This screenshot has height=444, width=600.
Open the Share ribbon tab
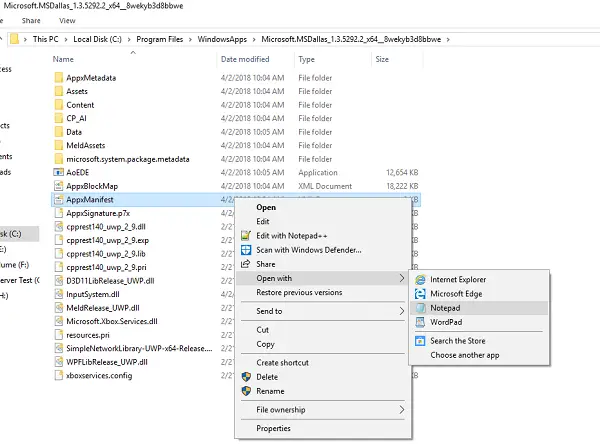point(31,21)
